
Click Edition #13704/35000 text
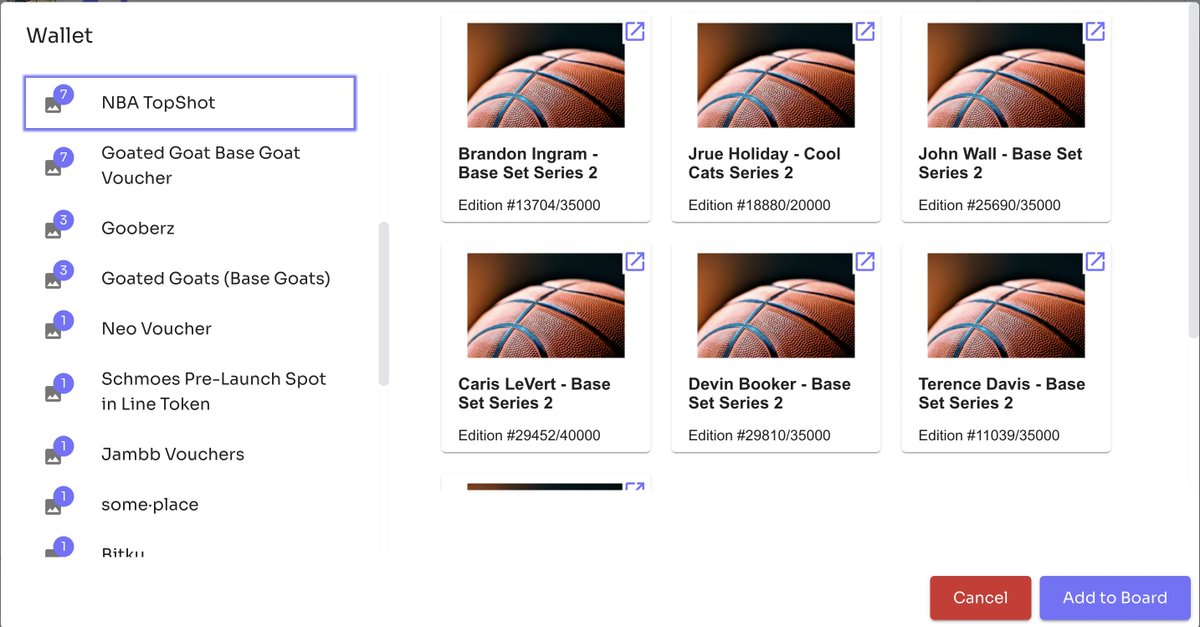529,205
